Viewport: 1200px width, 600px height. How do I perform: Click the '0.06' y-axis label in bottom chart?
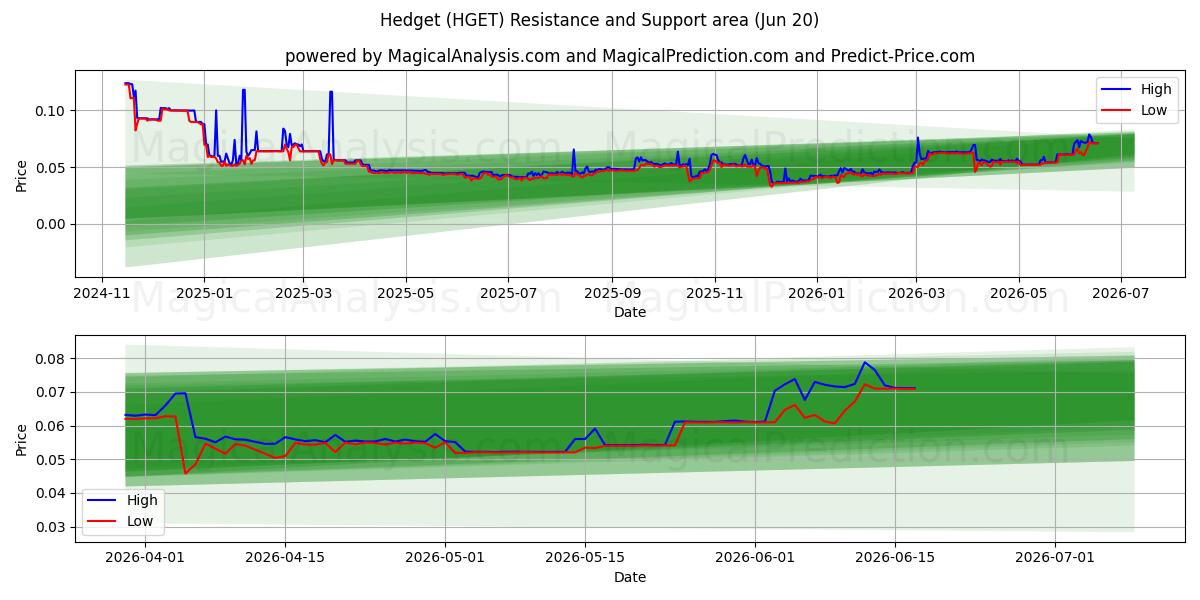[51, 426]
